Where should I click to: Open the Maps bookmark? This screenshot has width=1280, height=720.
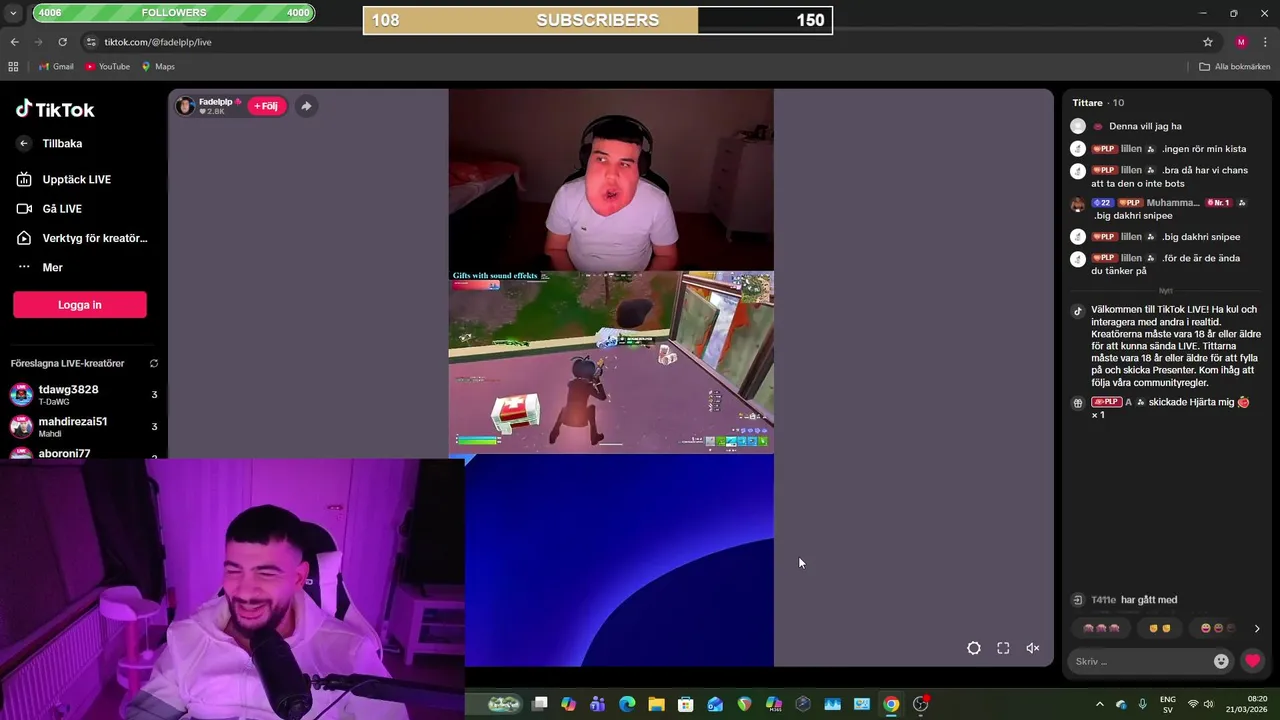pos(158,67)
